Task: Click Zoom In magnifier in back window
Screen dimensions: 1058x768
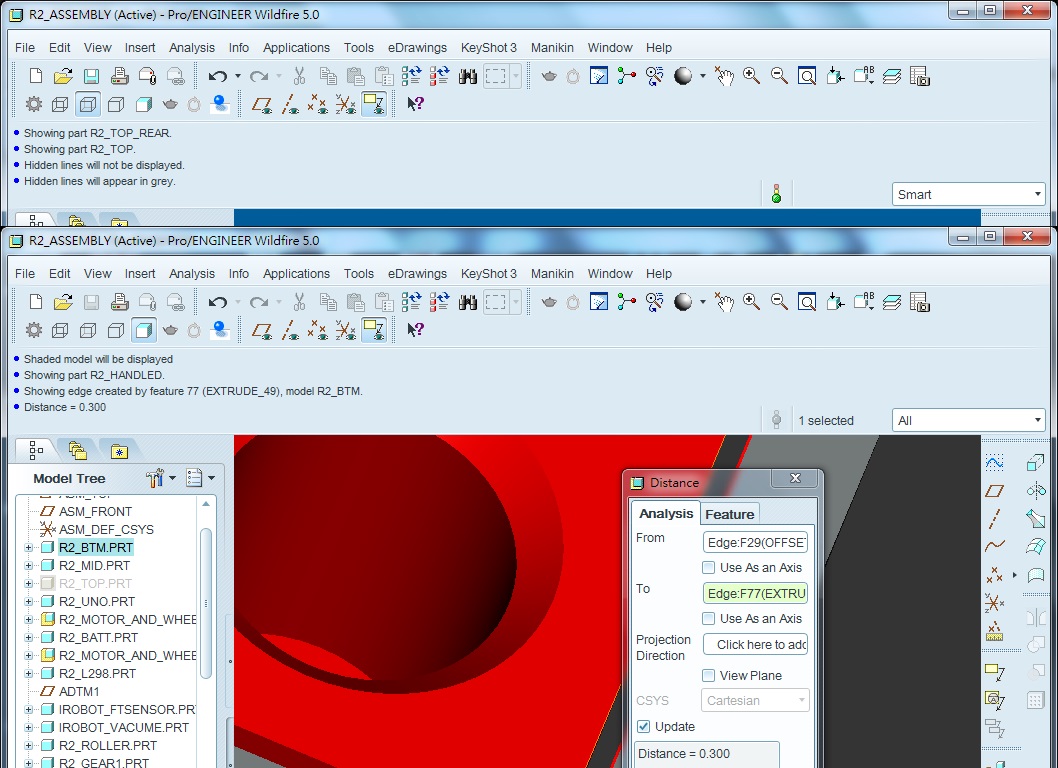Action: point(752,76)
